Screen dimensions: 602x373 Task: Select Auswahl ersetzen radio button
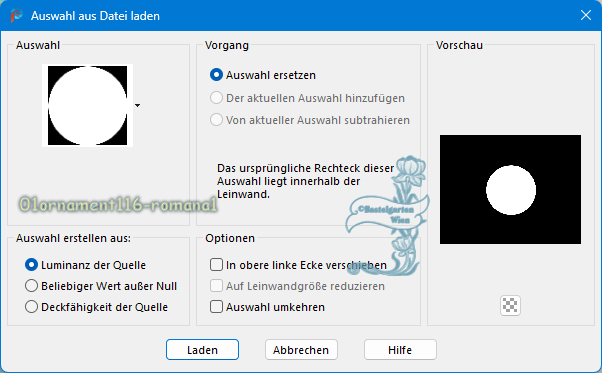click(x=217, y=75)
